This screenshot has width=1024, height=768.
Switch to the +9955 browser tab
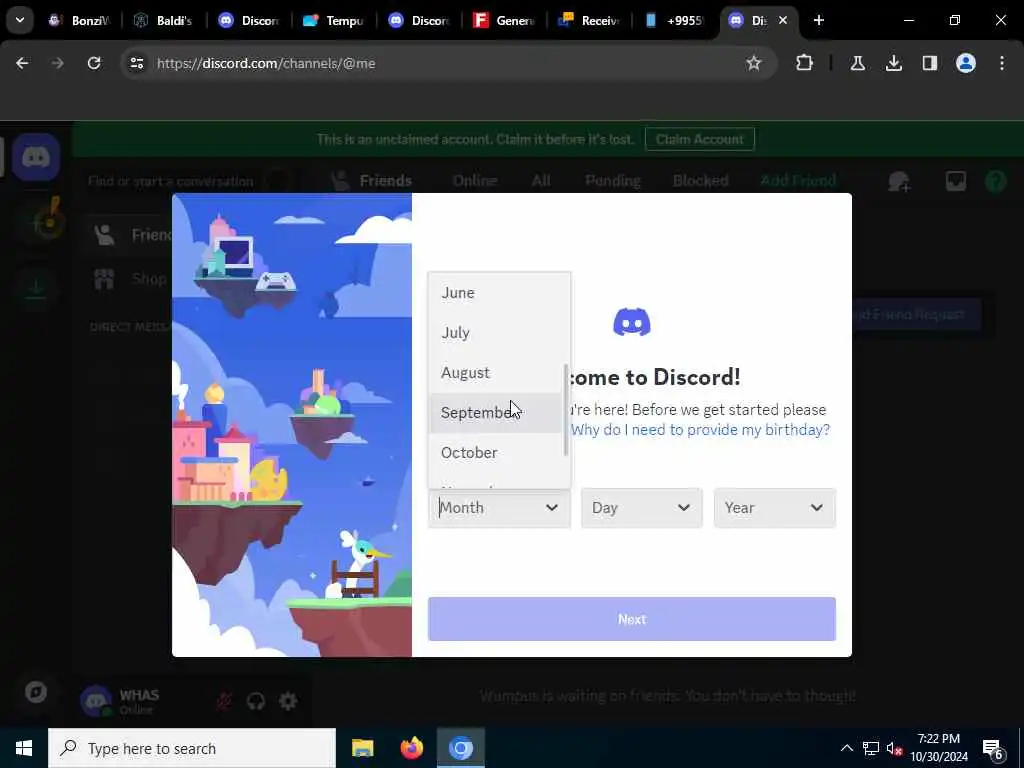click(x=674, y=21)
